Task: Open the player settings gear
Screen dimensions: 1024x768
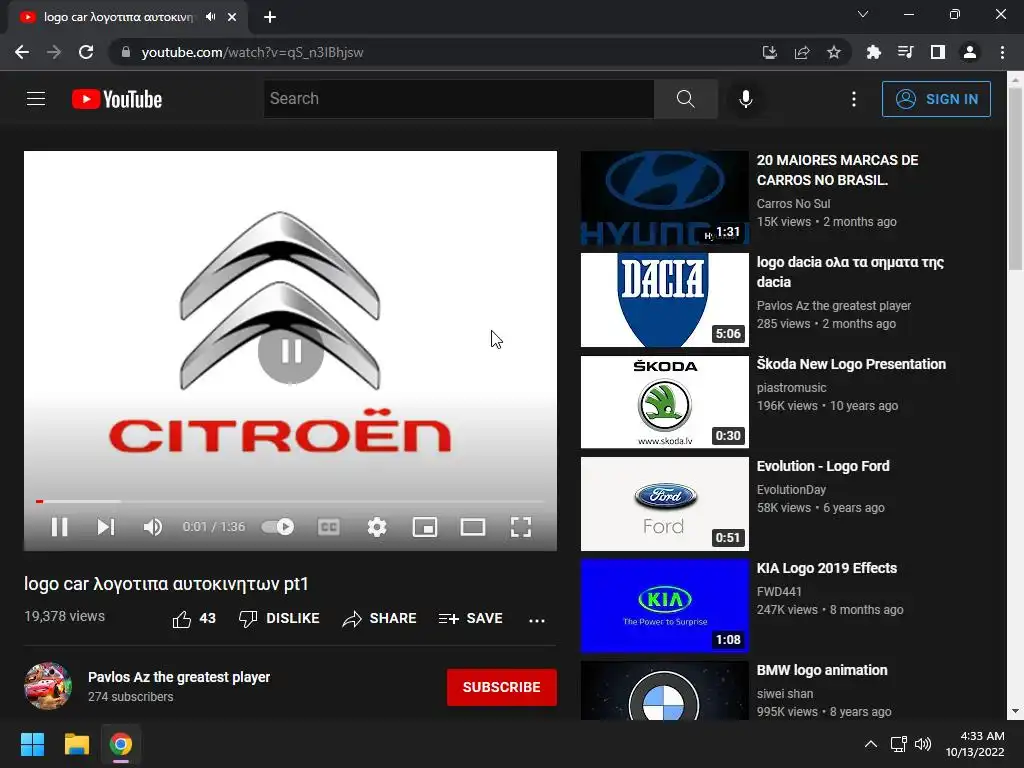Action: point(377,527)
